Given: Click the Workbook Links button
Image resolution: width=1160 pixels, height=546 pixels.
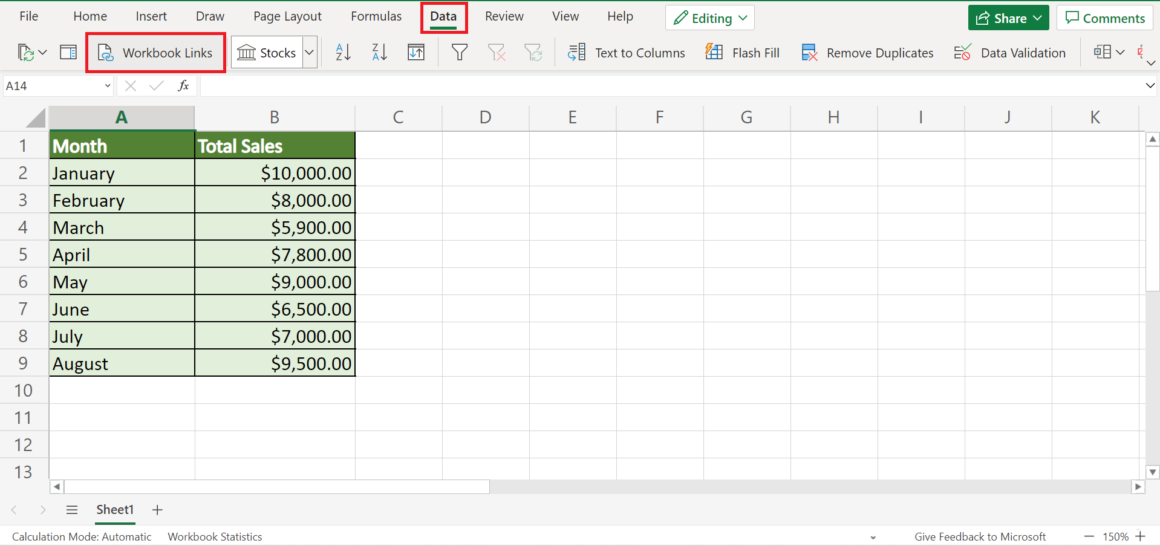Looking at the screenshot, I should click(x=155, y=53).
